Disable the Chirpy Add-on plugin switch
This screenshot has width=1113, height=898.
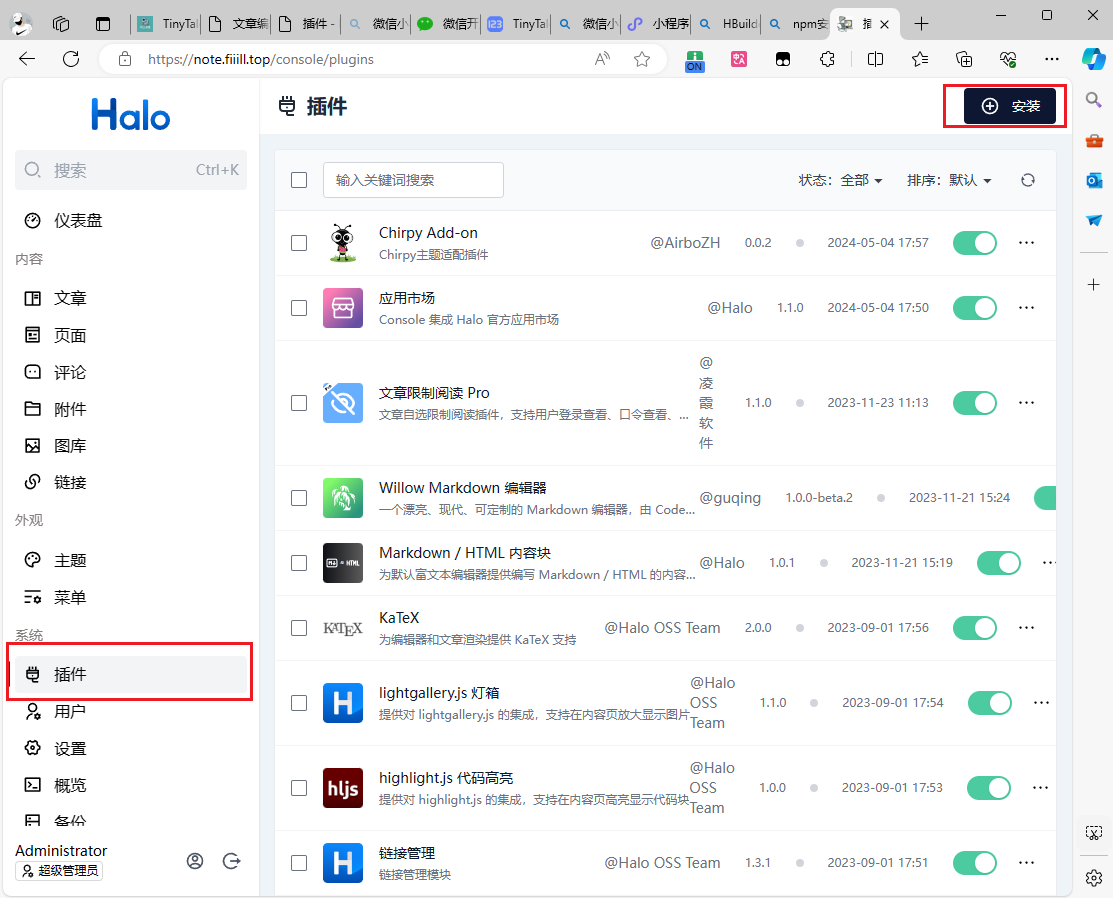[x=975, y=243]
